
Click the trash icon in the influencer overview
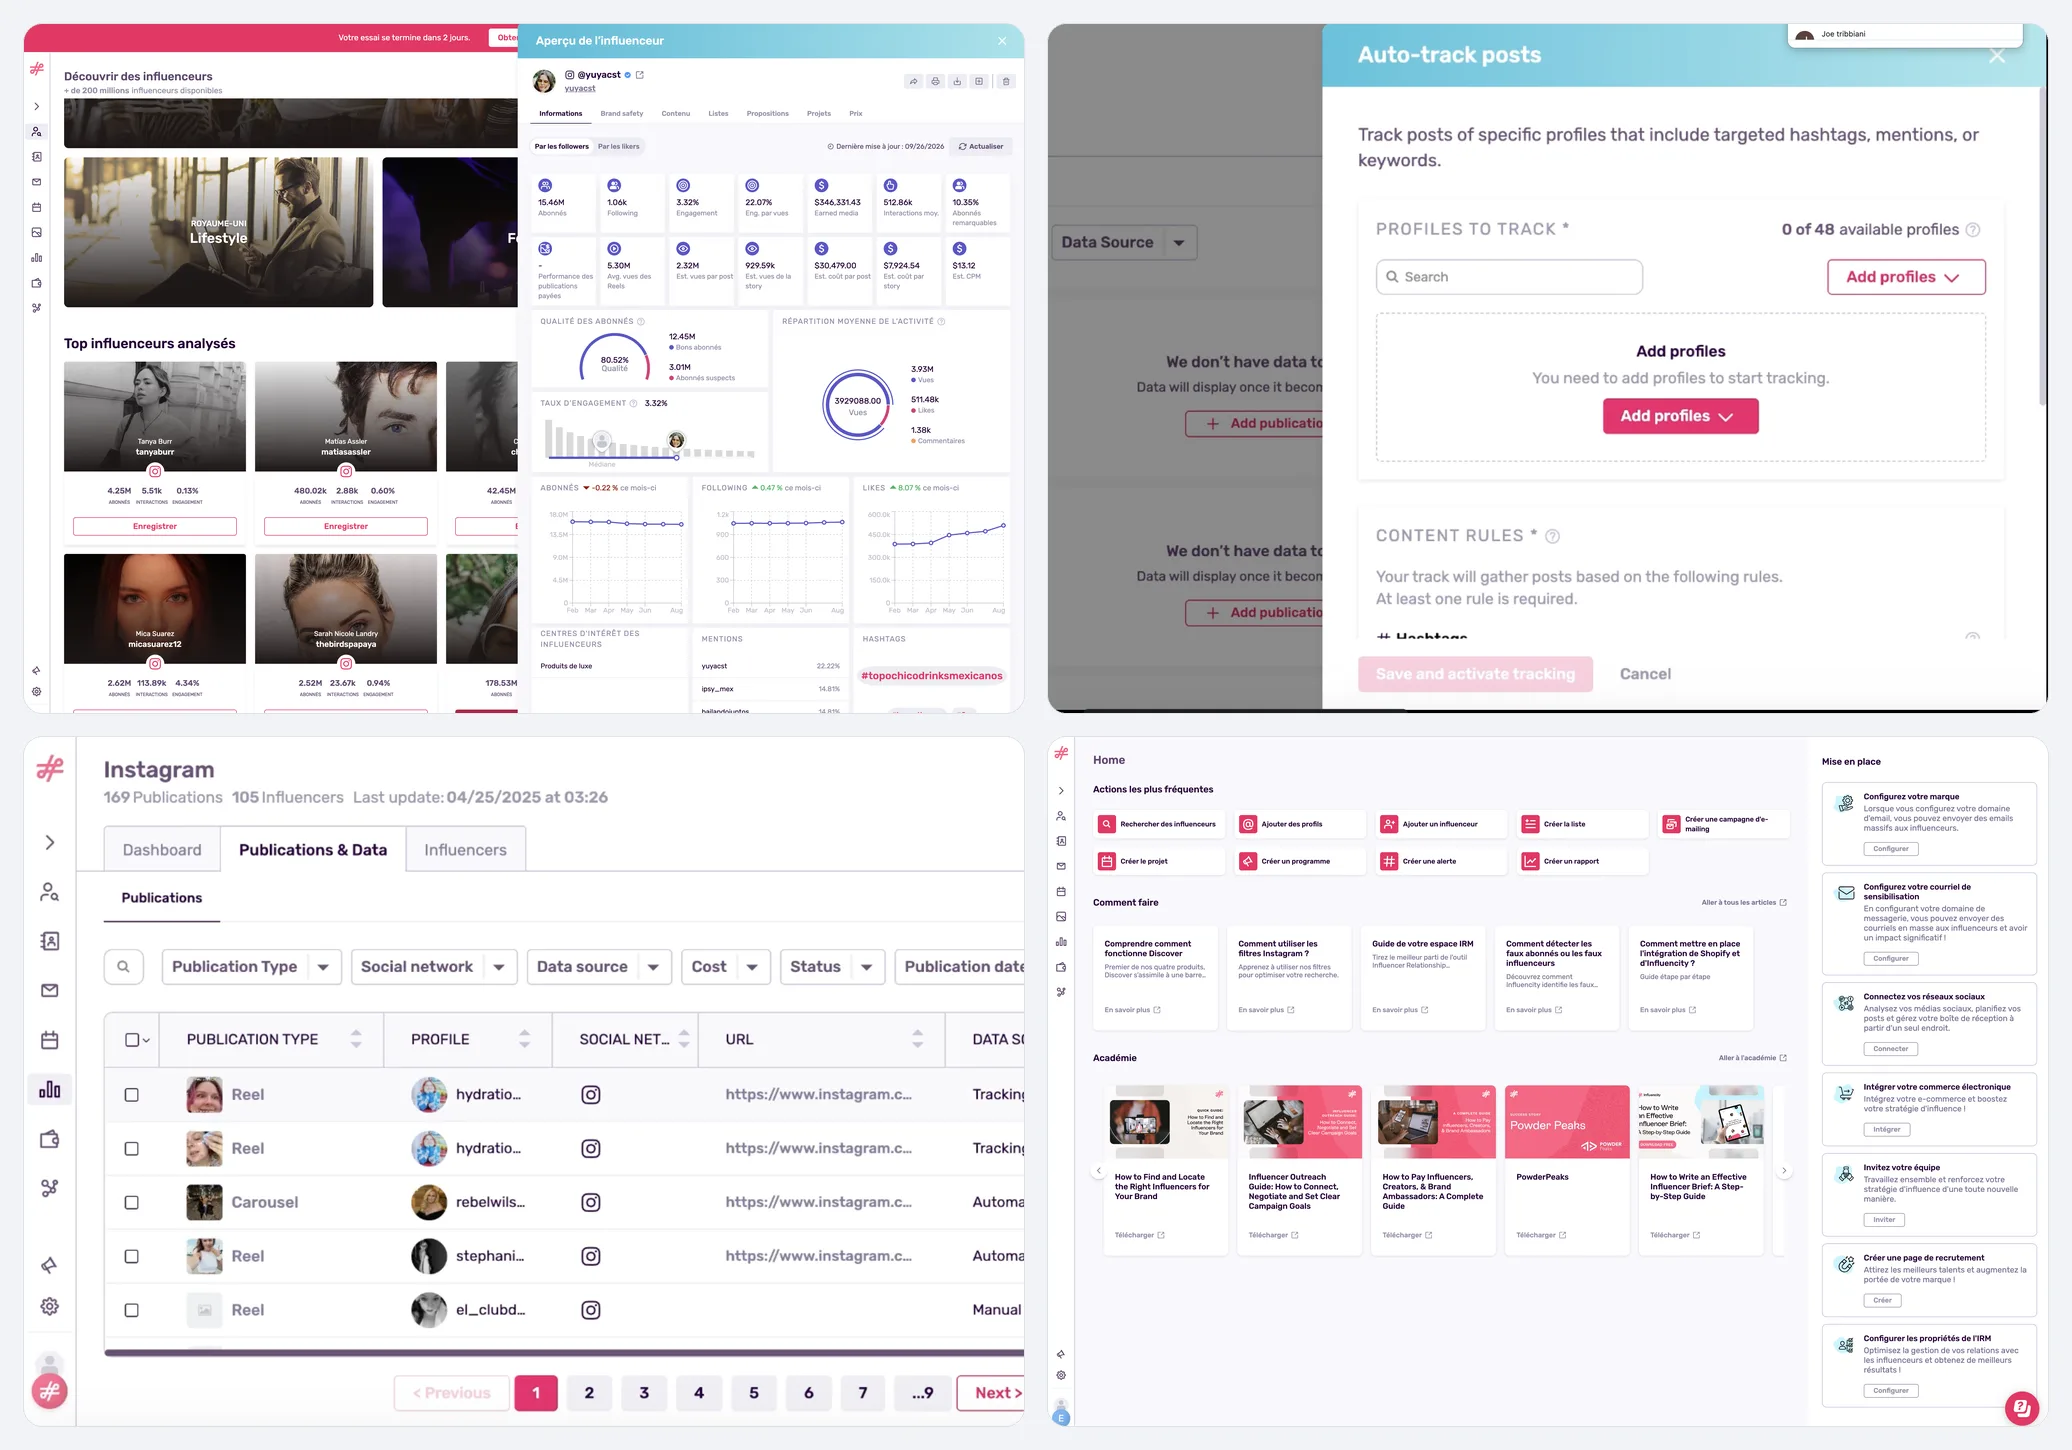click(1006, 81)
